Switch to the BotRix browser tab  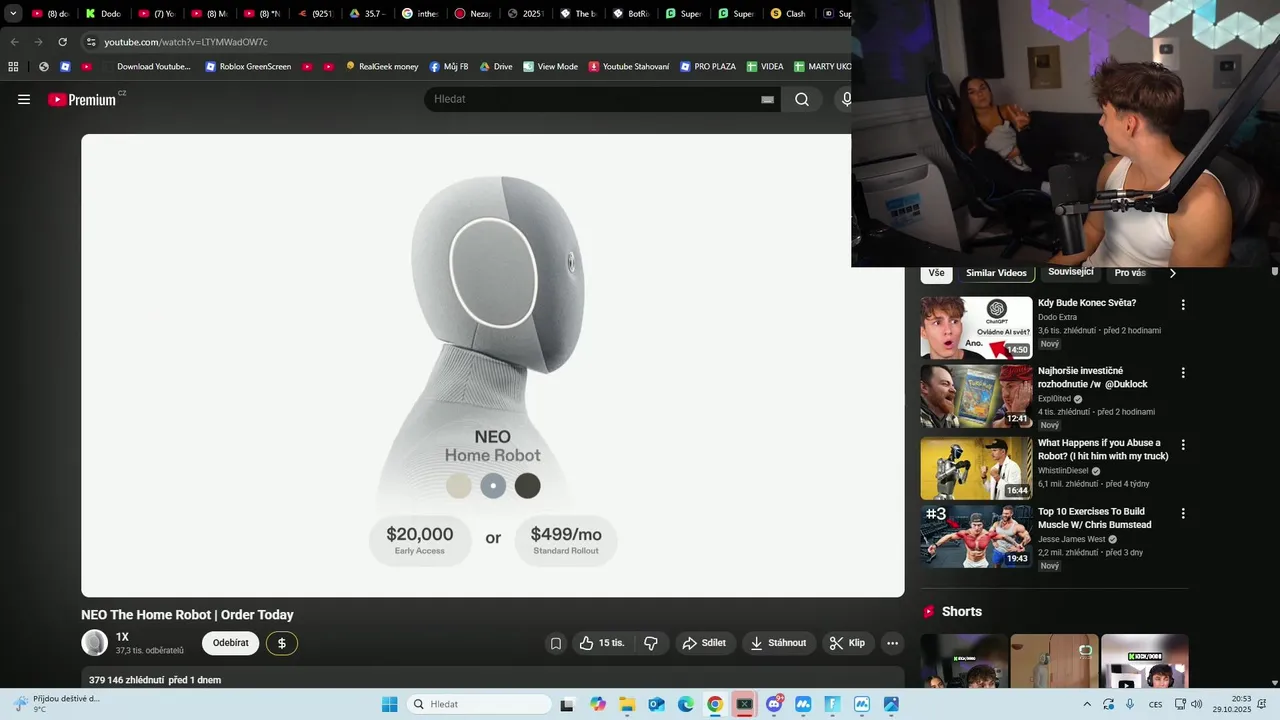(630, 14)
